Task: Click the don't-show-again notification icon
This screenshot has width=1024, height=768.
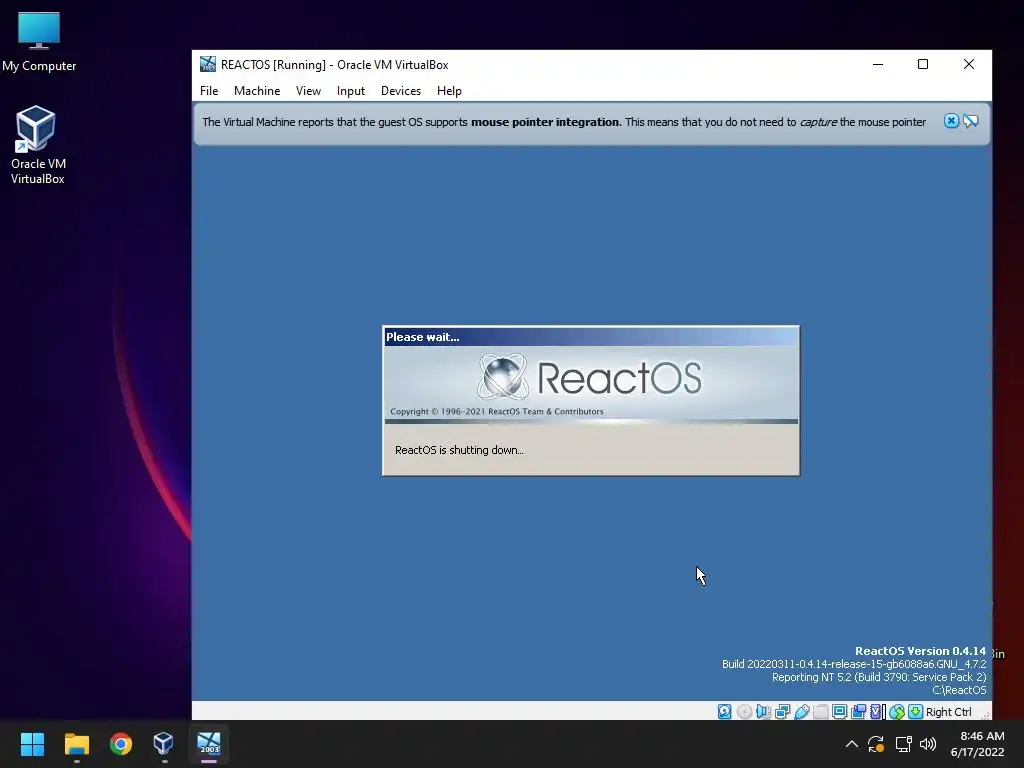Action: 971,121
